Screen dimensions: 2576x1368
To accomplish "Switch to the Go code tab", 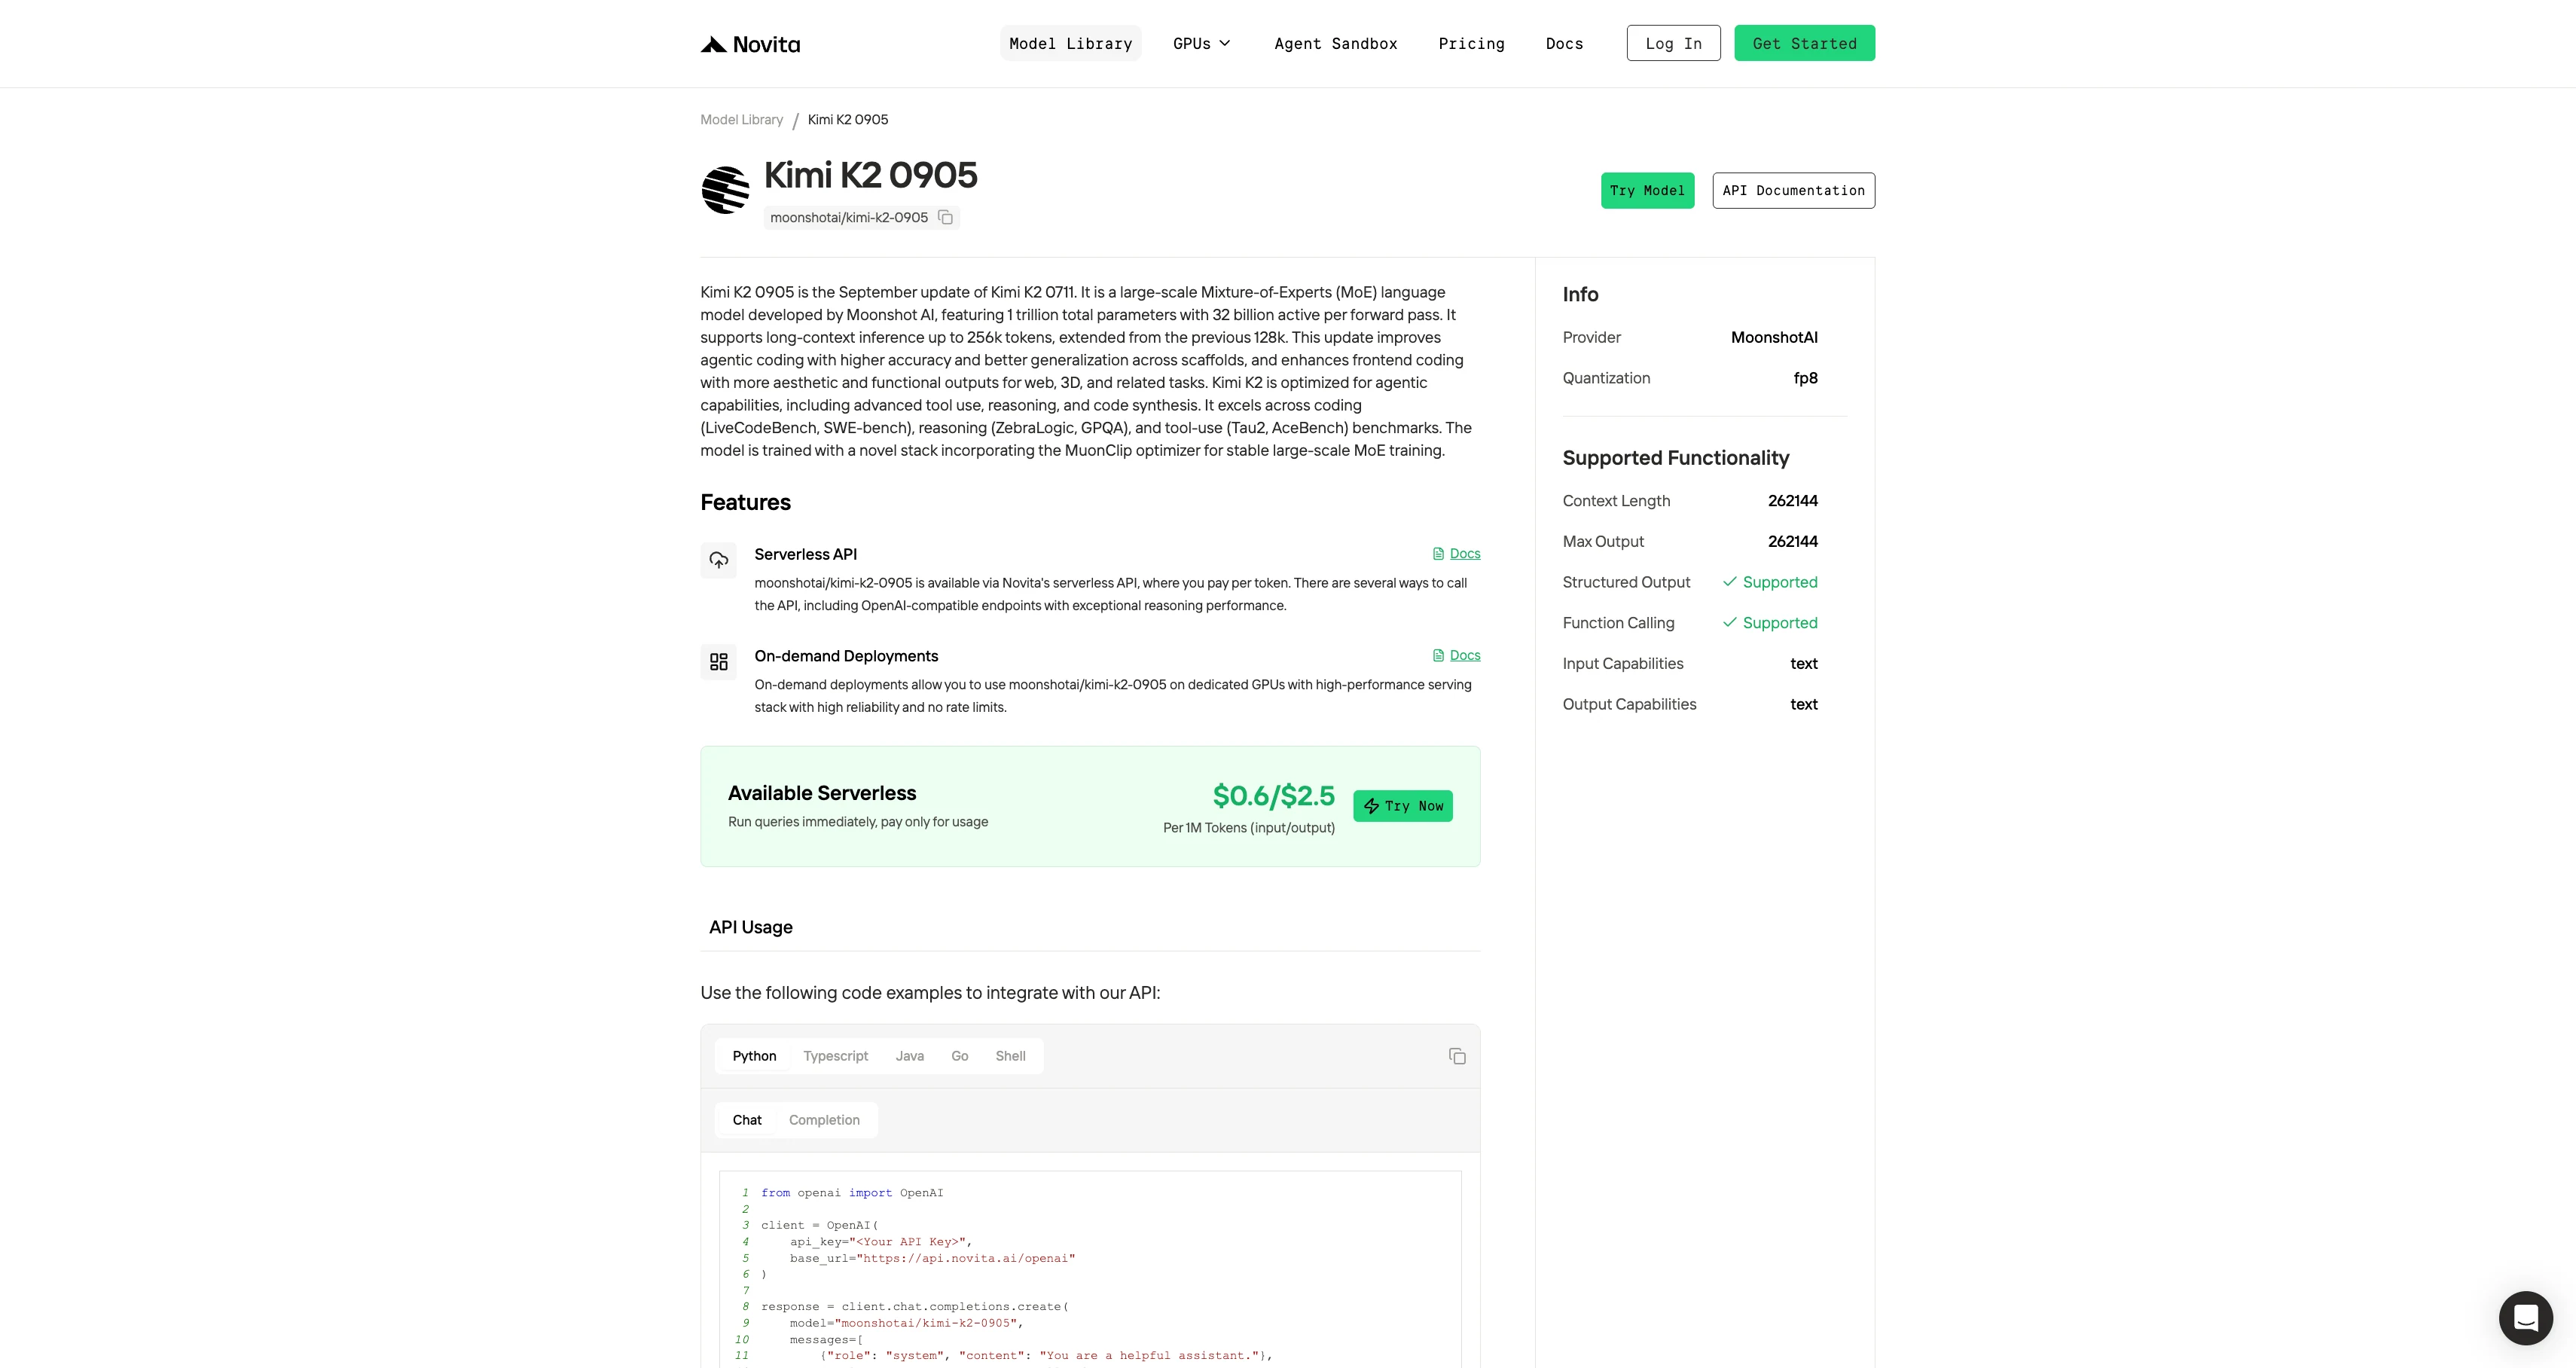I will [959, 1056].
